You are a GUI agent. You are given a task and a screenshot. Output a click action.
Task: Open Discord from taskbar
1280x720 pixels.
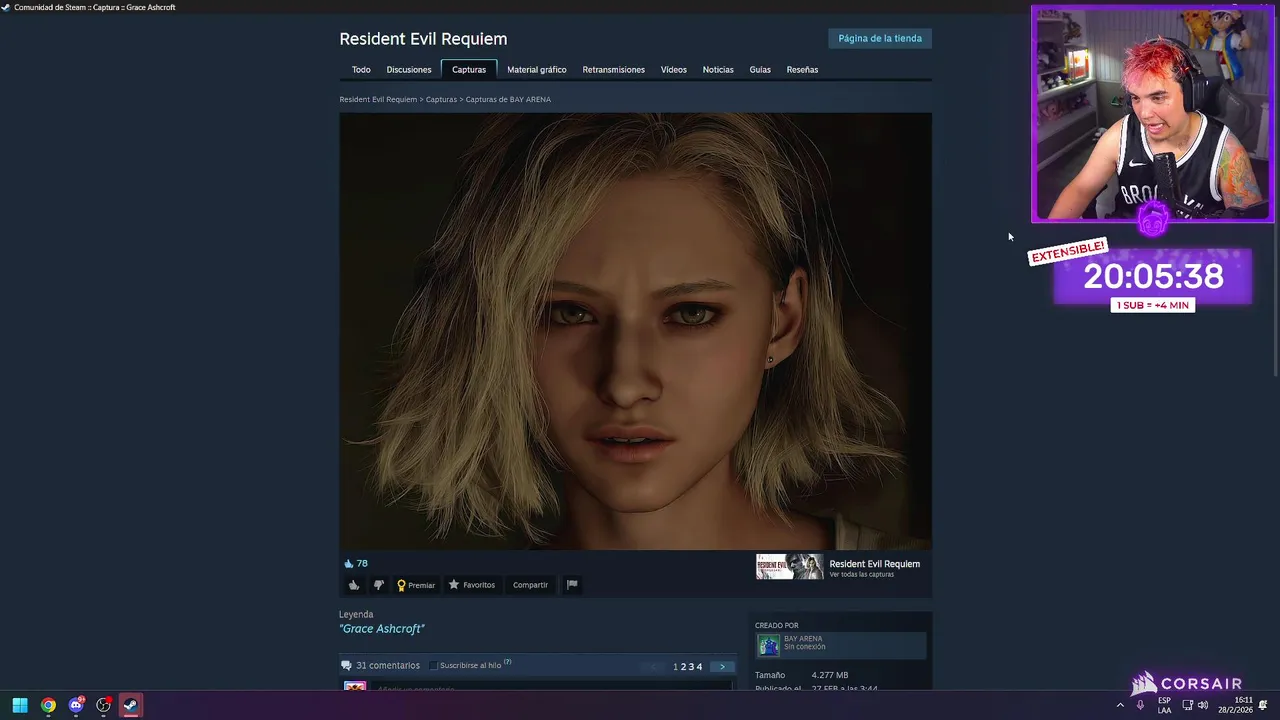[x=76, y=705]
